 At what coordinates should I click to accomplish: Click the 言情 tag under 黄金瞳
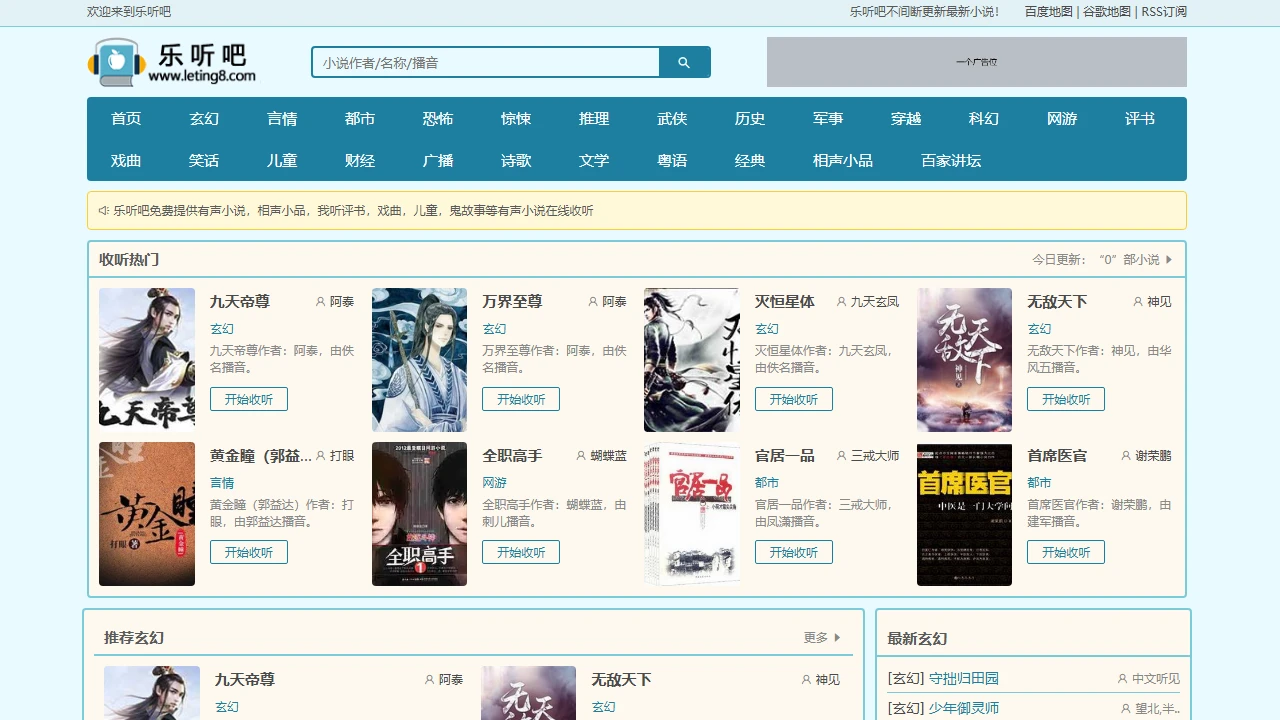[222, 483]
